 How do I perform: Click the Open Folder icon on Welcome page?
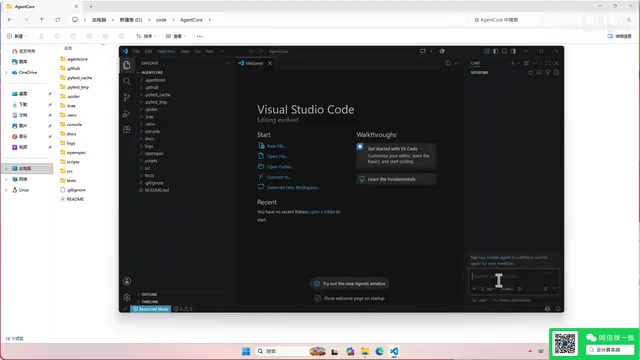click(261, 167)
